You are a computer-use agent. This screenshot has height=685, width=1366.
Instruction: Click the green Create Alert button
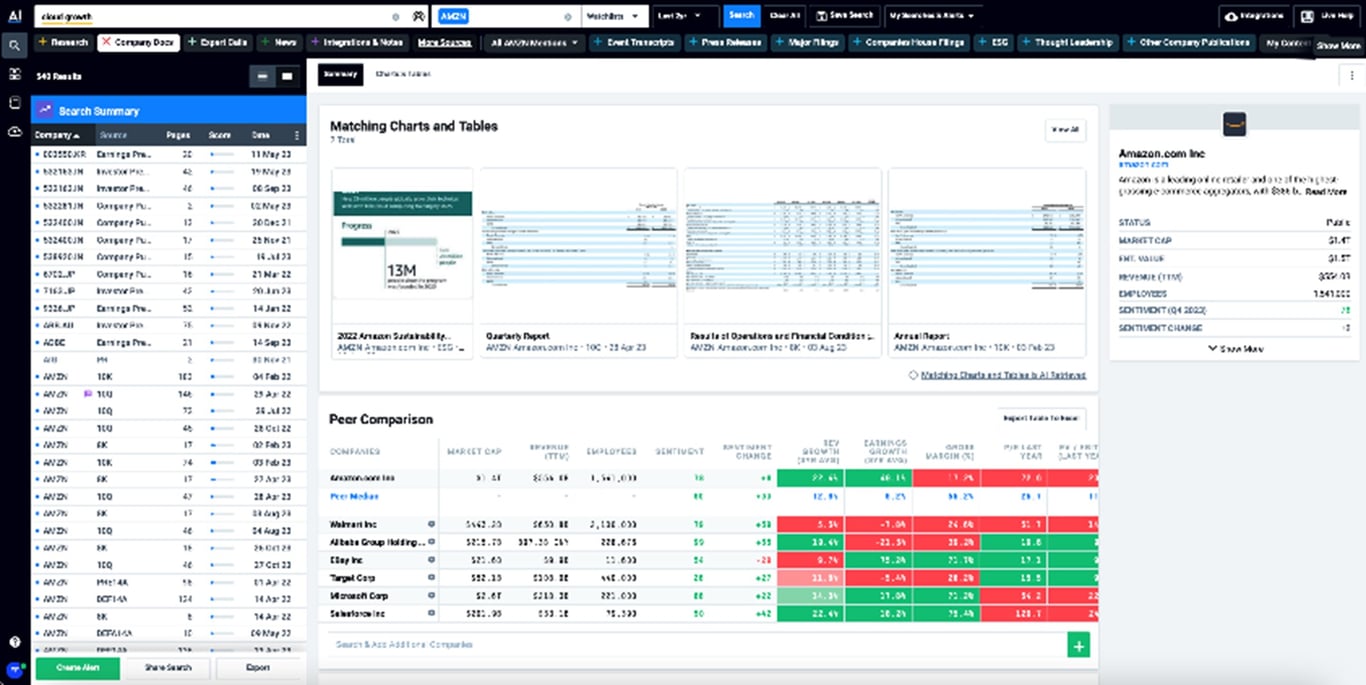[x=77, y=668]
